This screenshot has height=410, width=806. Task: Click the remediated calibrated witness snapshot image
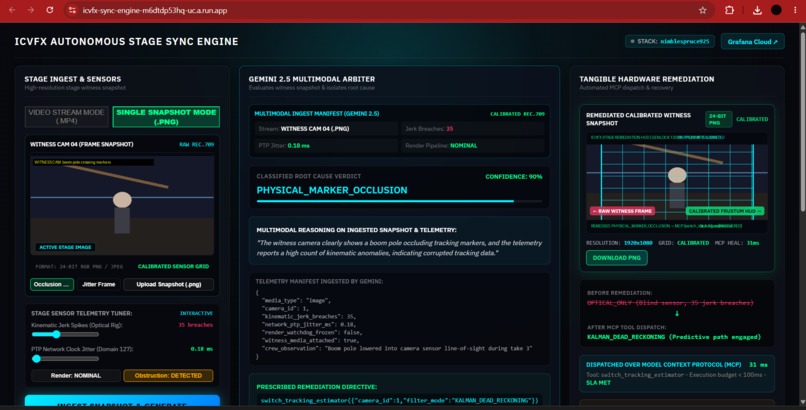[677, 181]
